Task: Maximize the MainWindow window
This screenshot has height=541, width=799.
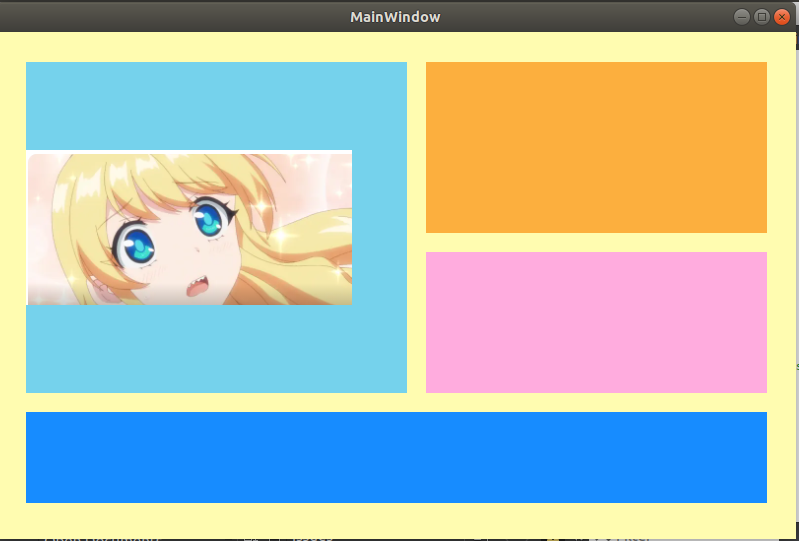Action: click(x=762, y=17)
